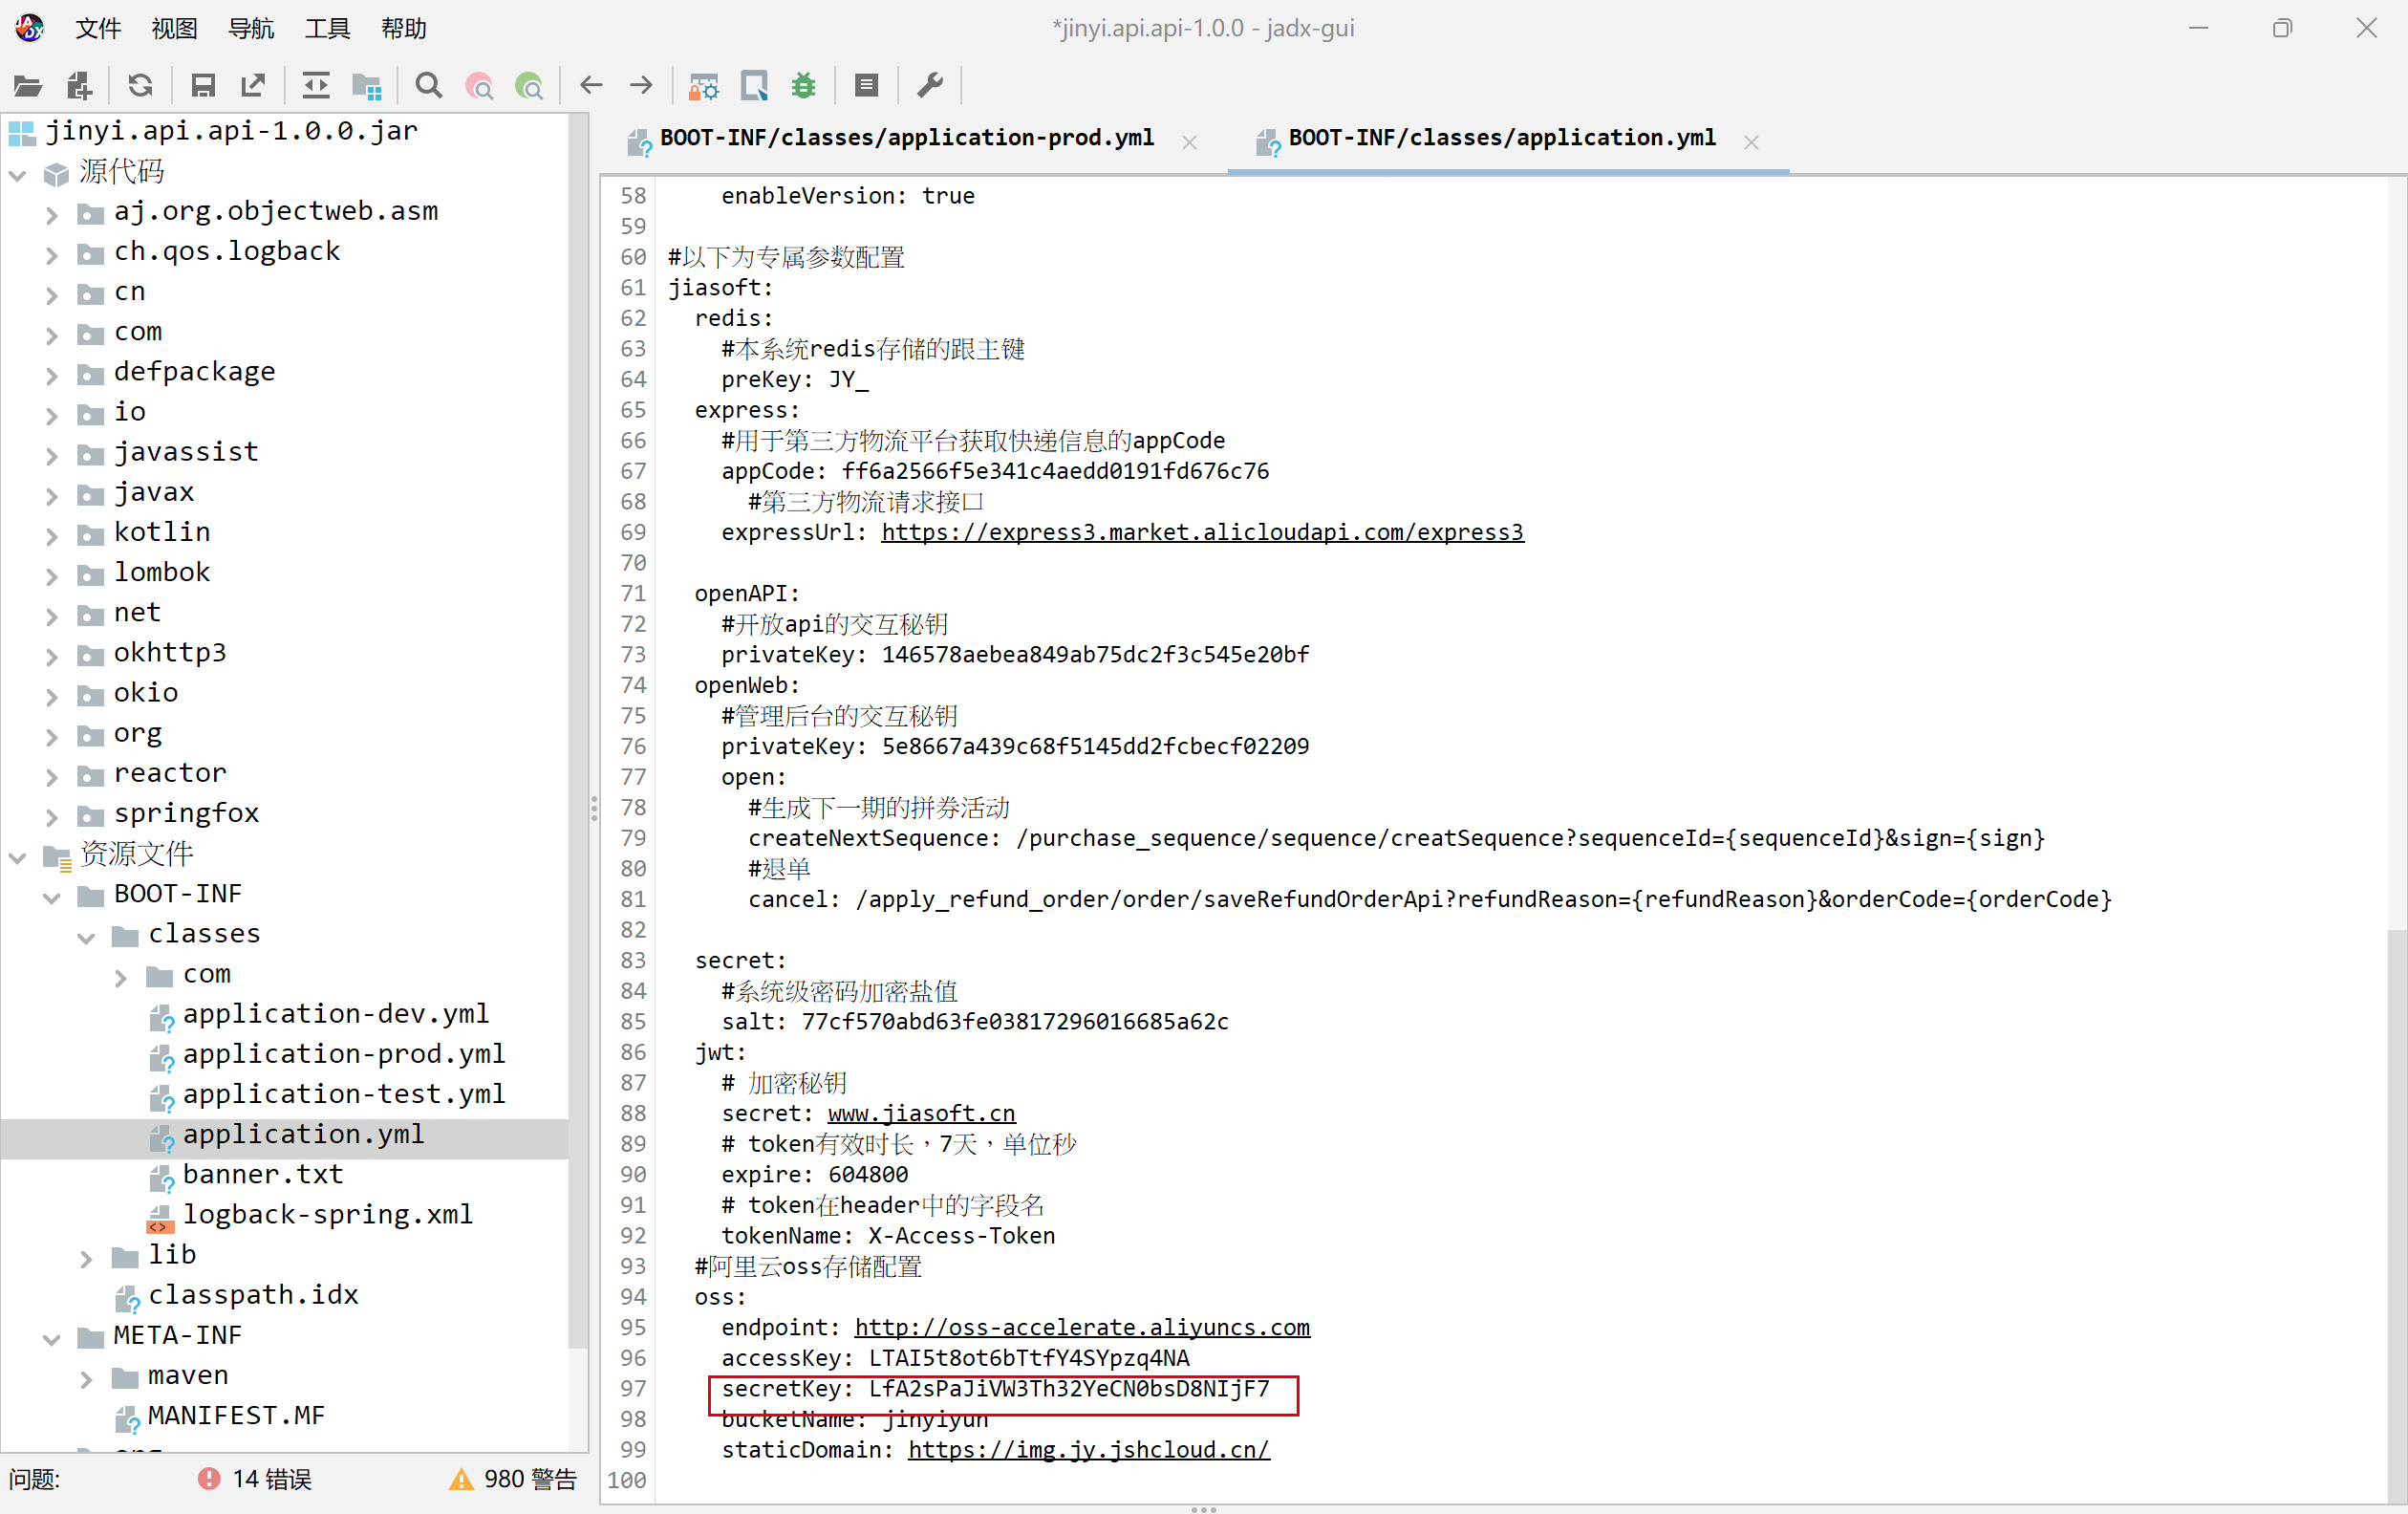Image resolution: width=2408 pixels, height=1514 pixels.
Task: Close the application-prod.yml tab
Action: 1189,142
